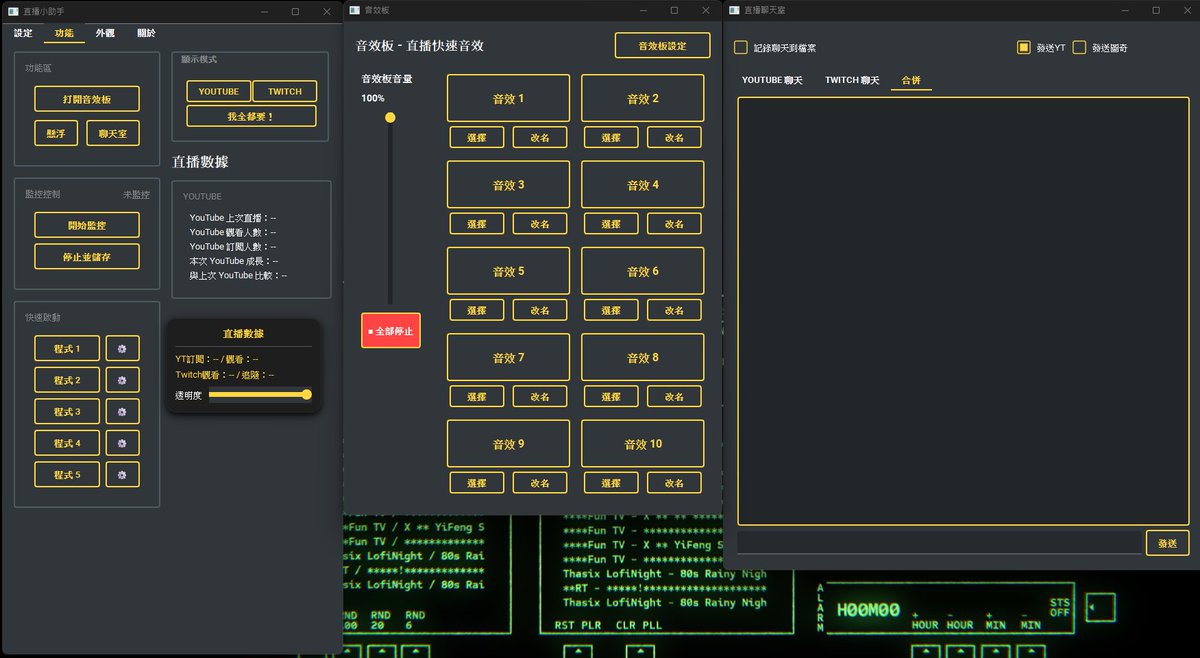The image size is (1200, 658).
Task: Play 音效 2
Action: (x=642, y=98)
